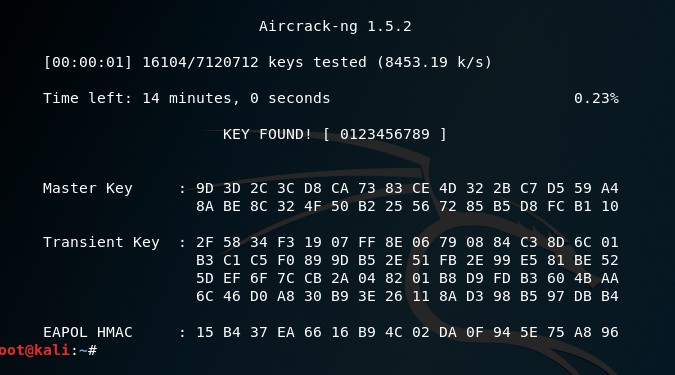Click the keys tested counter 16104/7120712
The height and width of the screenshot is (375, 675).
pos(200,62)
